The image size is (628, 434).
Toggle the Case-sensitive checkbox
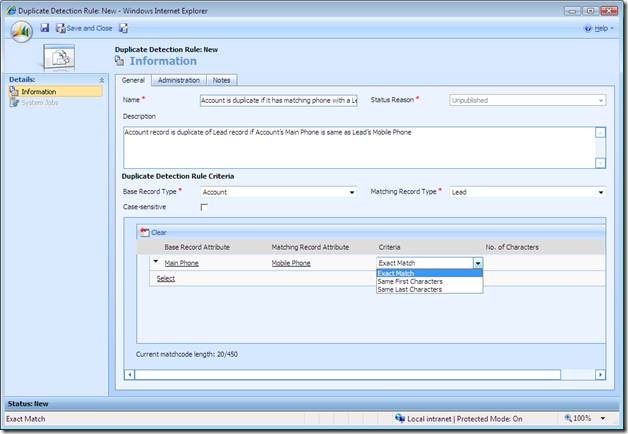[x=204, y=207]
